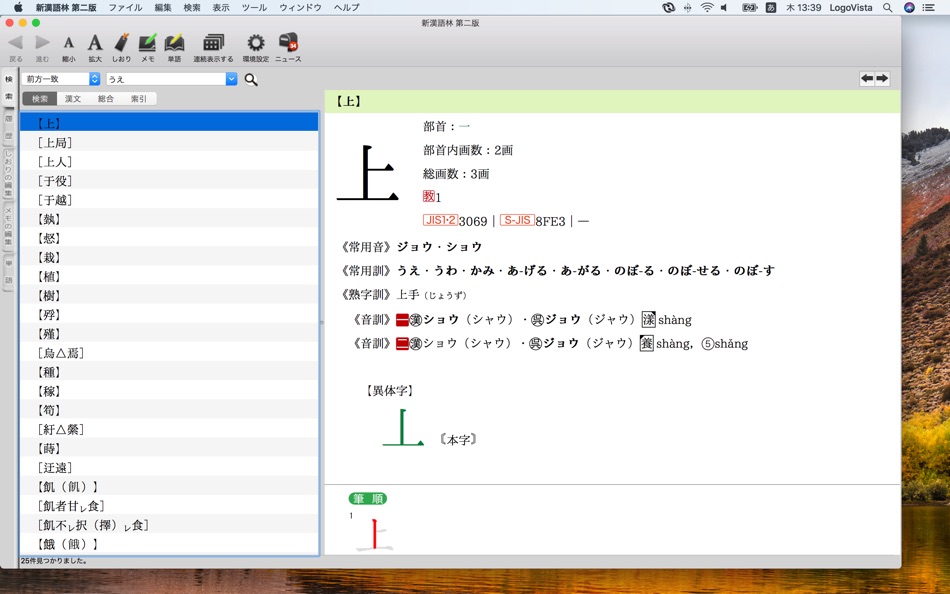950x594 pixels.
Task: Select the 【種】 result
Action: 169,372
